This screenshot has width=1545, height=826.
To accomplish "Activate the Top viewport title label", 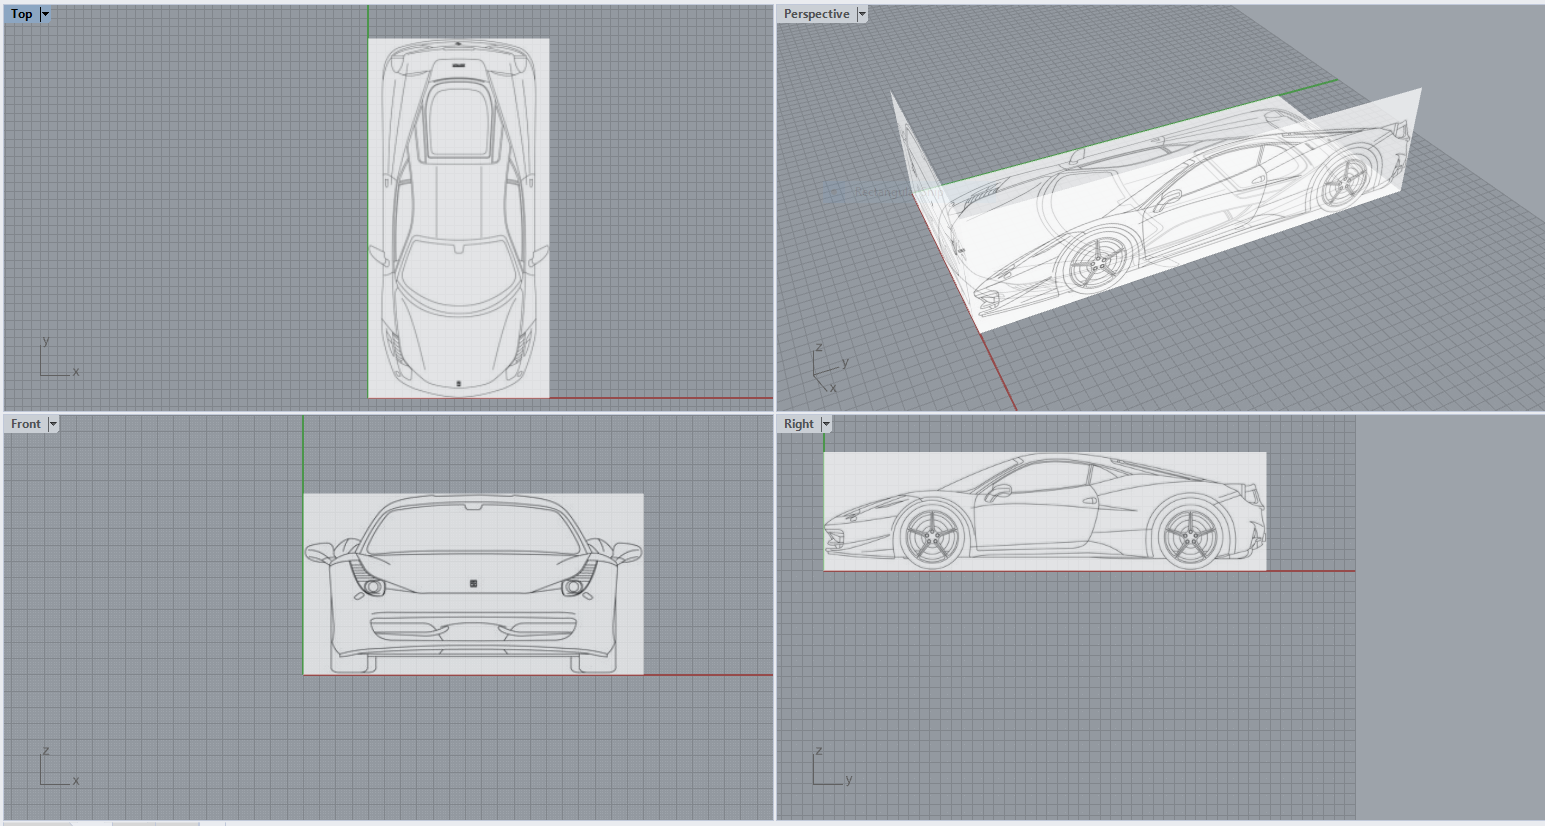I will click(x=21, y=14).
